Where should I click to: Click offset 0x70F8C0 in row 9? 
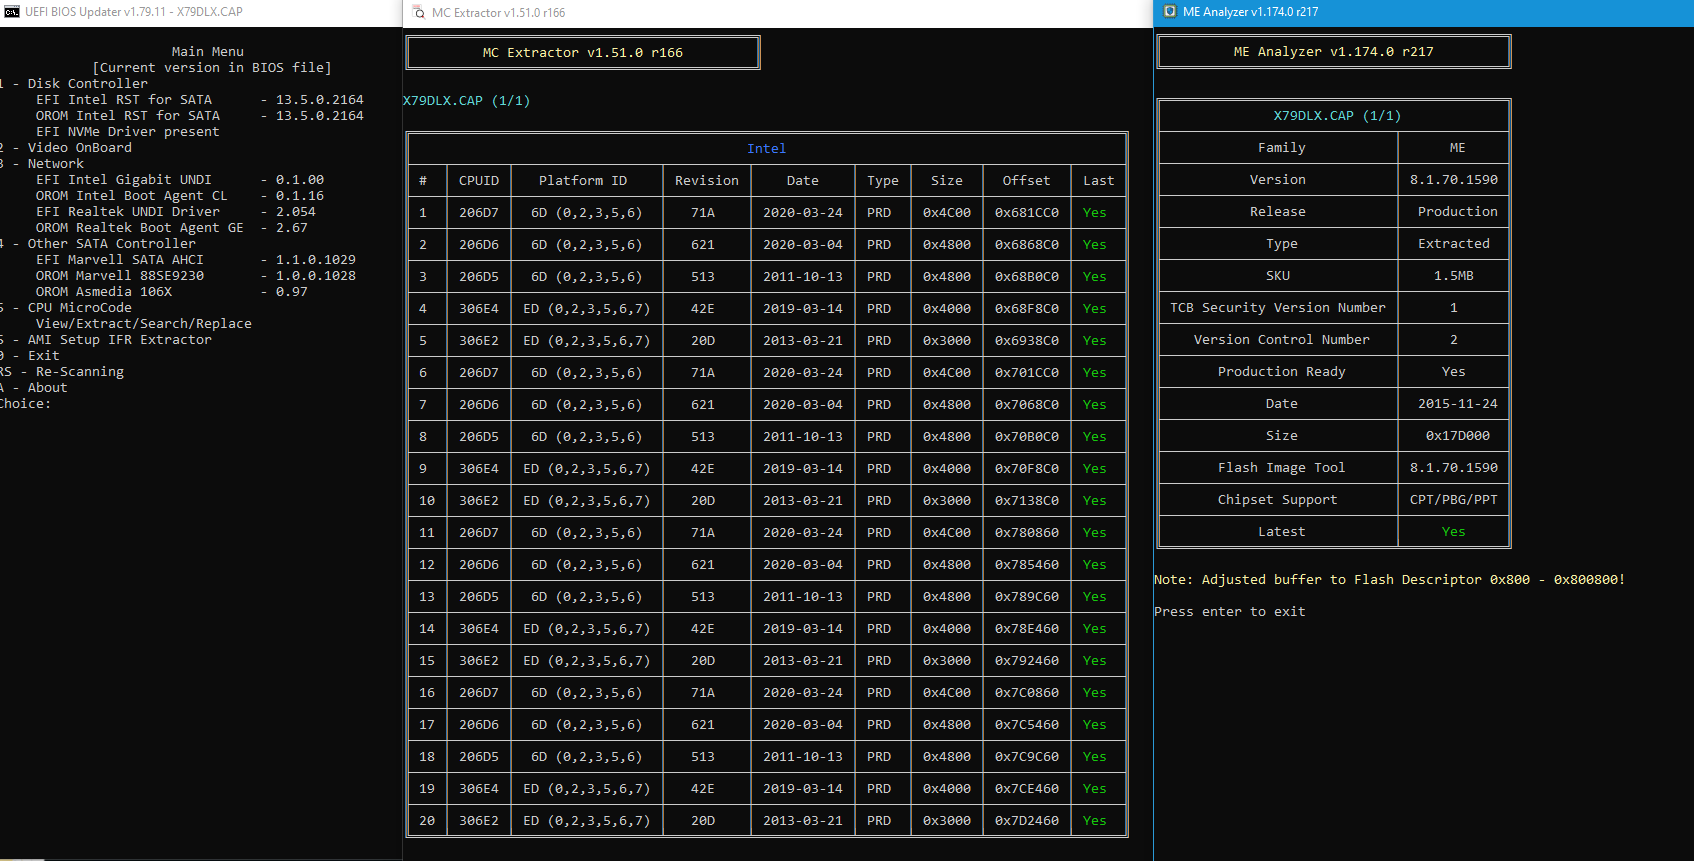(x=1027, y=469)
